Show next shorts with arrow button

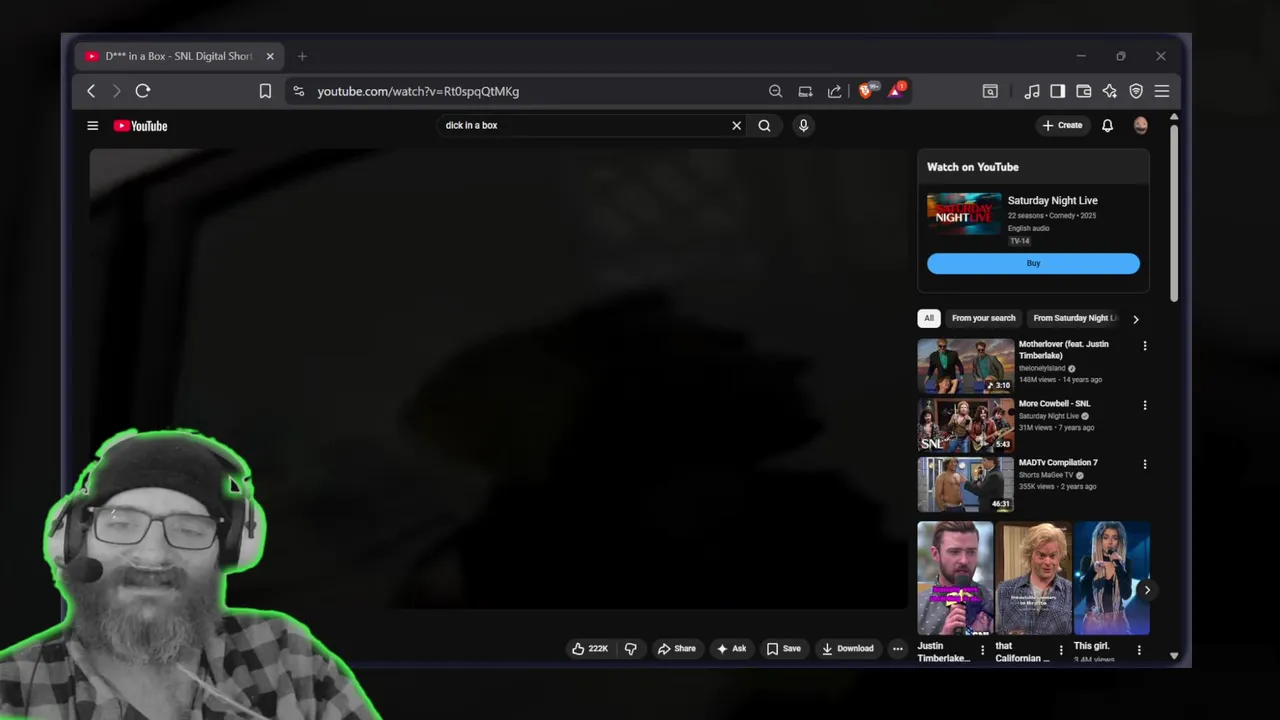point(1147,590)
